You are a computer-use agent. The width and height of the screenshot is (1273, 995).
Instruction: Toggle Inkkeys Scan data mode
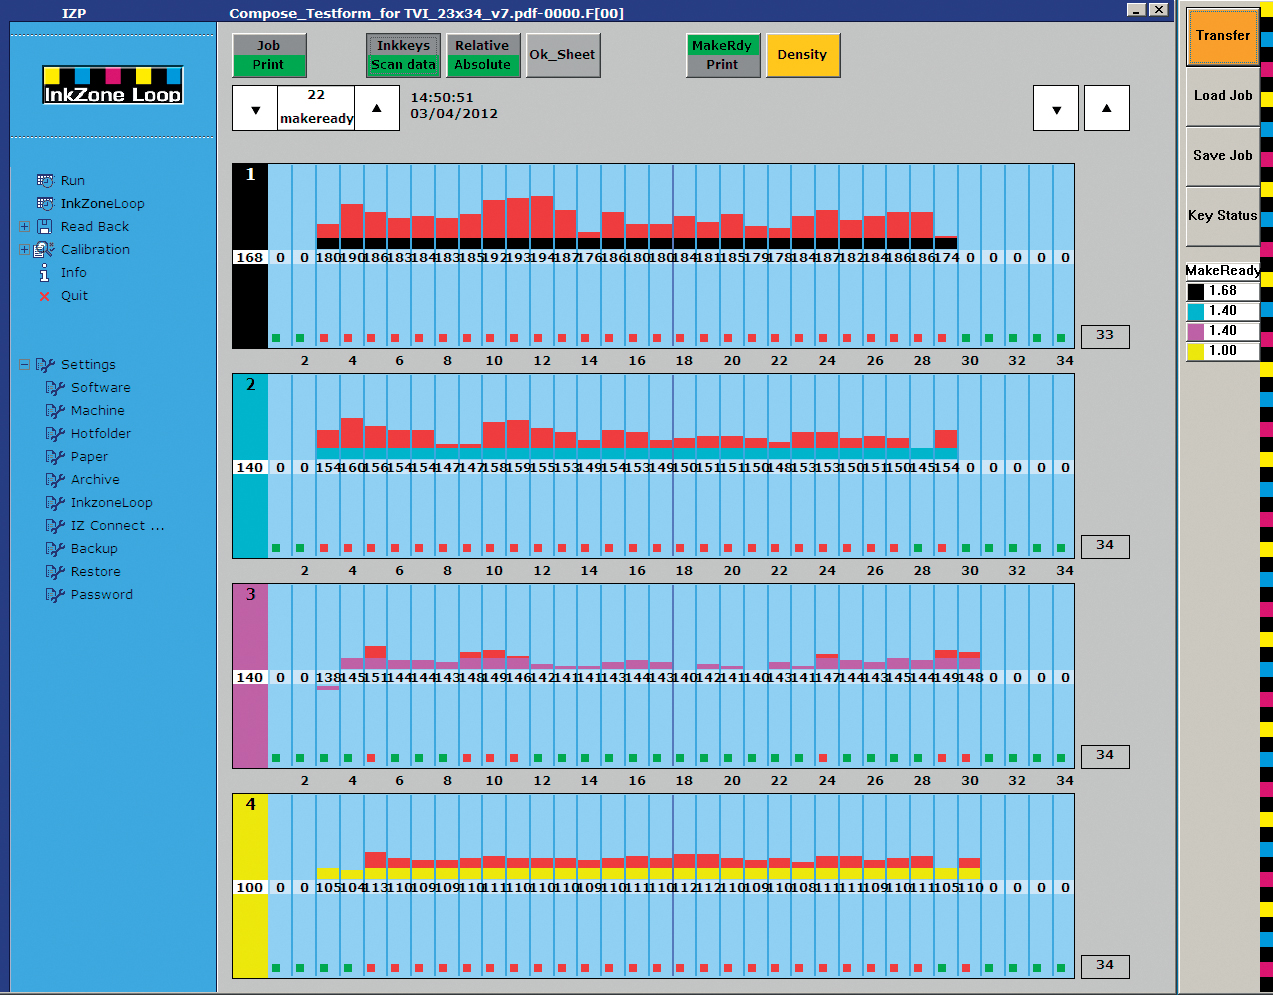[403, 55]
